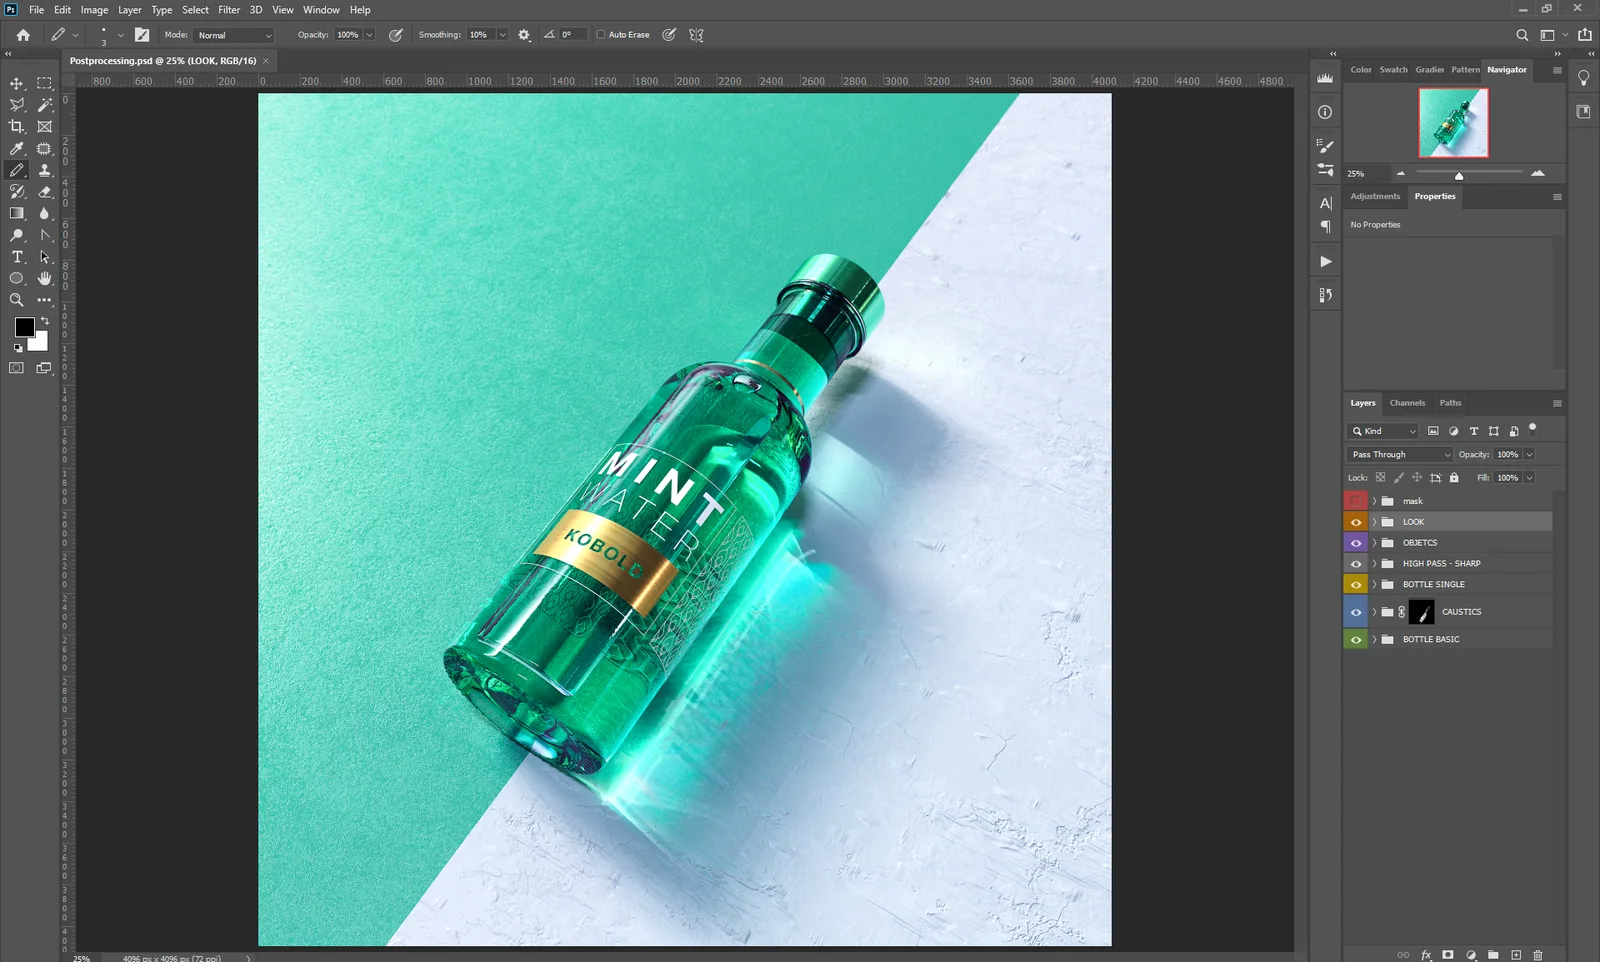Viewport: 1600px width, 962px height.
Task: Open the Layers panel menu
Action: [1556, 402]
